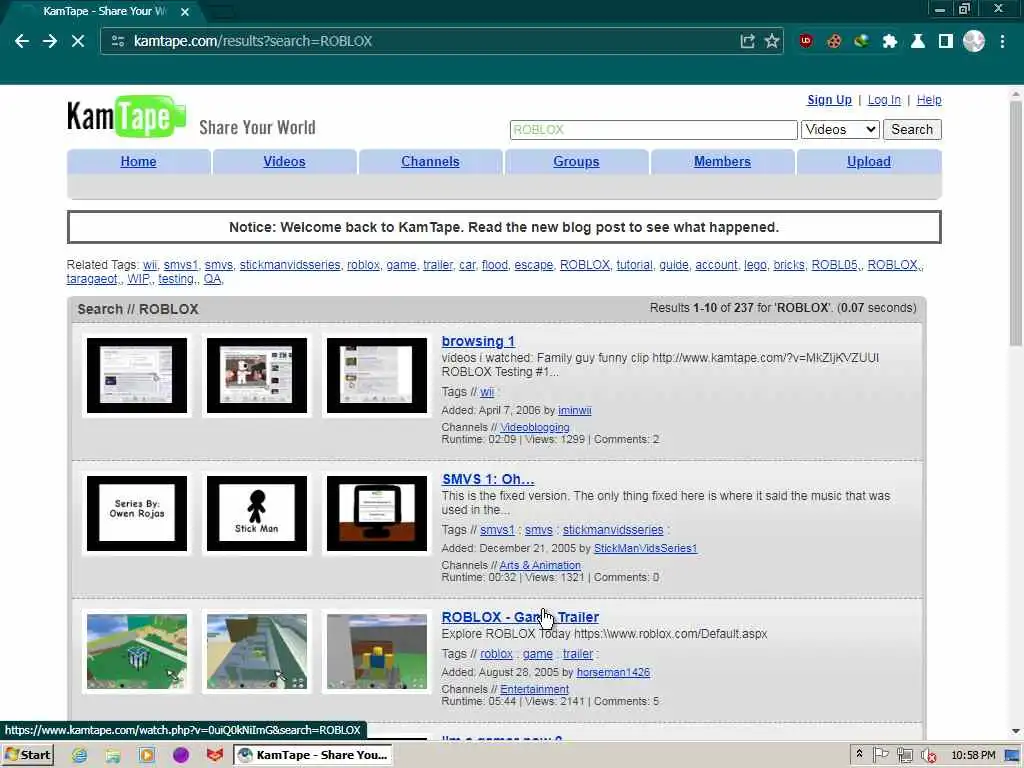Open the Help link
Viewport: 1024px width, 768px height.
[929, 100]
